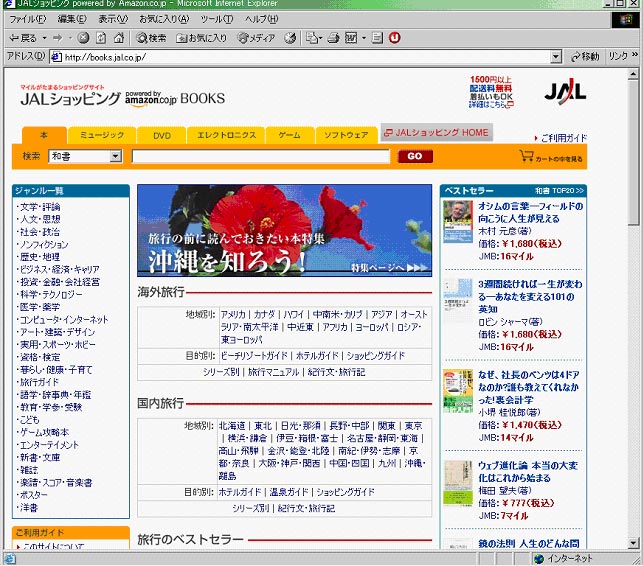The width and height of the screenshot is (643, 566).
Task: Open the 旅行ガイド genre link
Action: click(x=39, y=382)
